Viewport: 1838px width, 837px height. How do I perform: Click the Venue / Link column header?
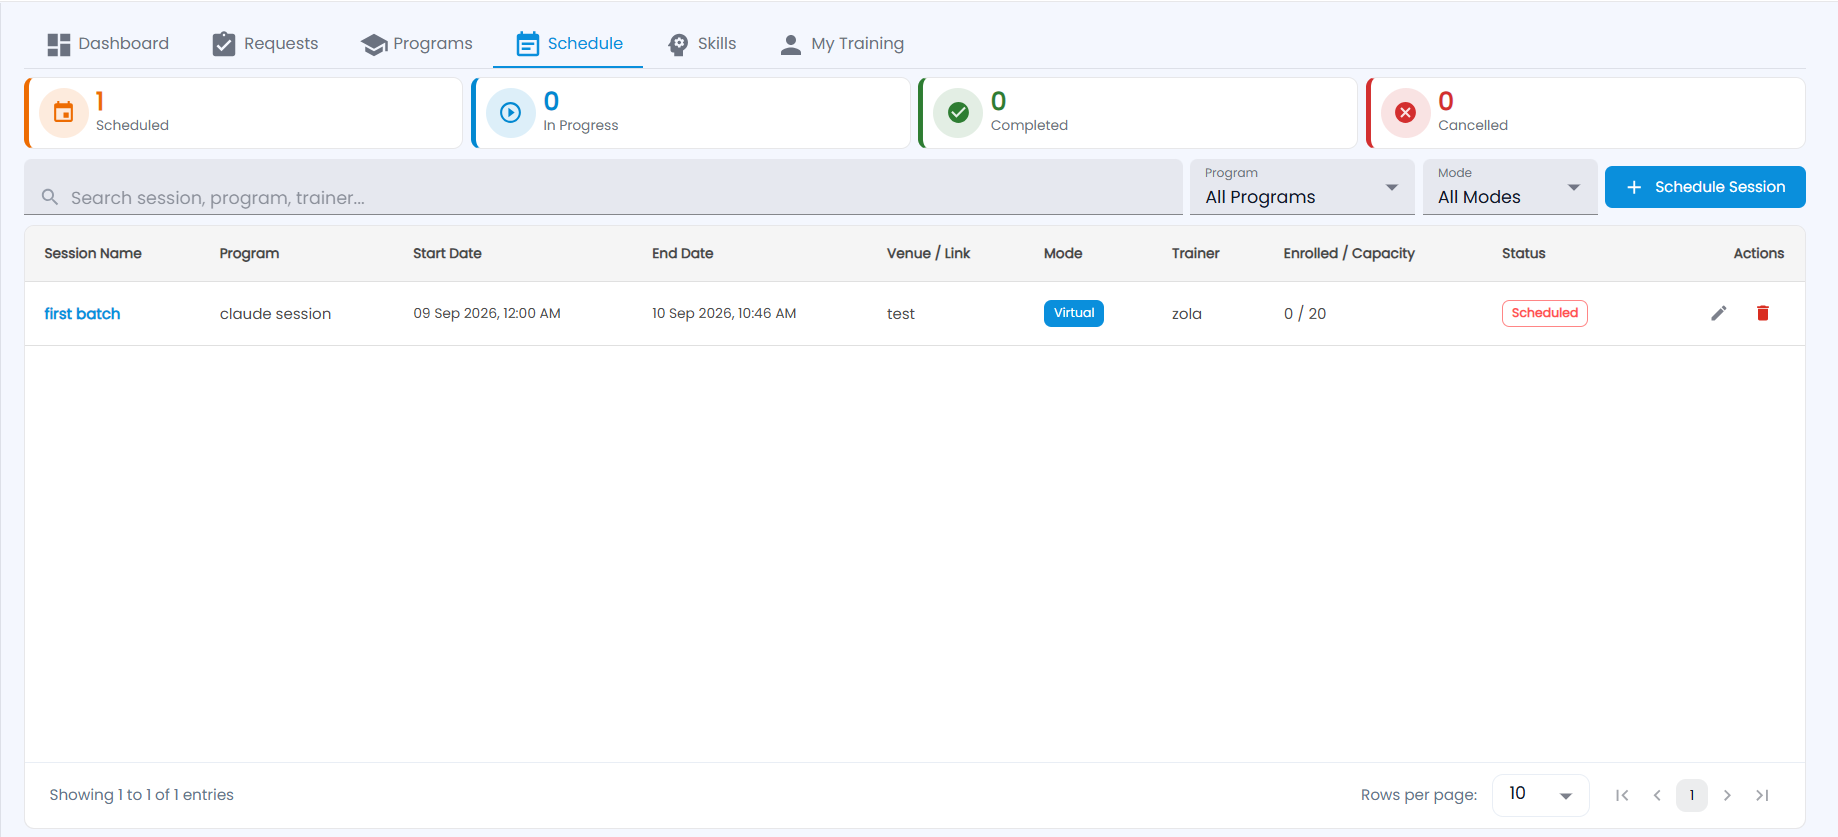(928, 254)
